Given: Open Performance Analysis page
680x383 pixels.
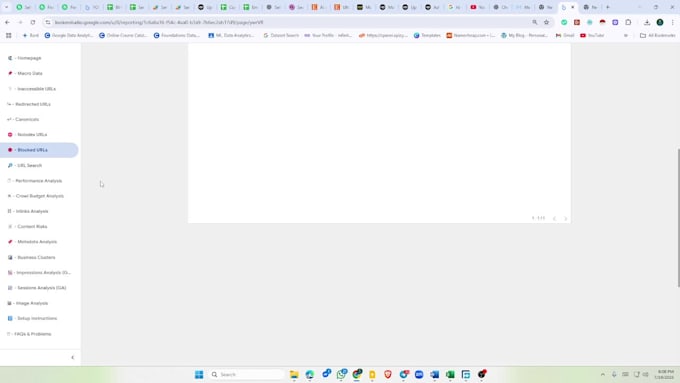Looking at the screenshot, I should 35,181.
